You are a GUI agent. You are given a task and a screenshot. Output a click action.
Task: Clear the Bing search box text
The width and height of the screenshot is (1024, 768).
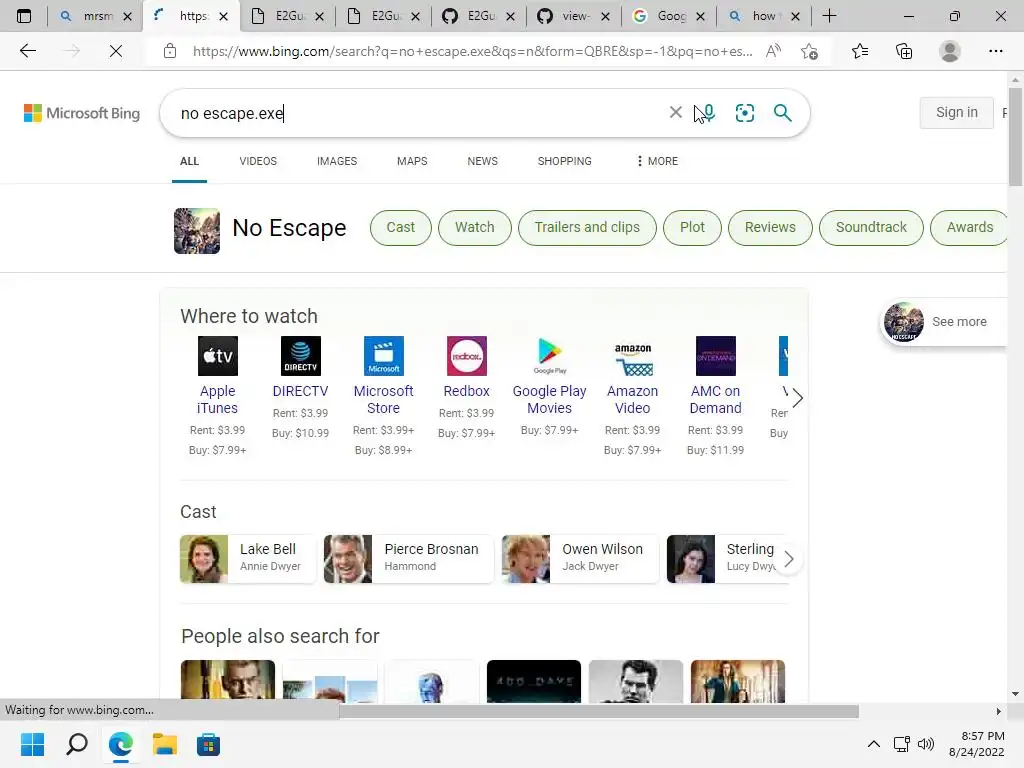click(676, 112)
